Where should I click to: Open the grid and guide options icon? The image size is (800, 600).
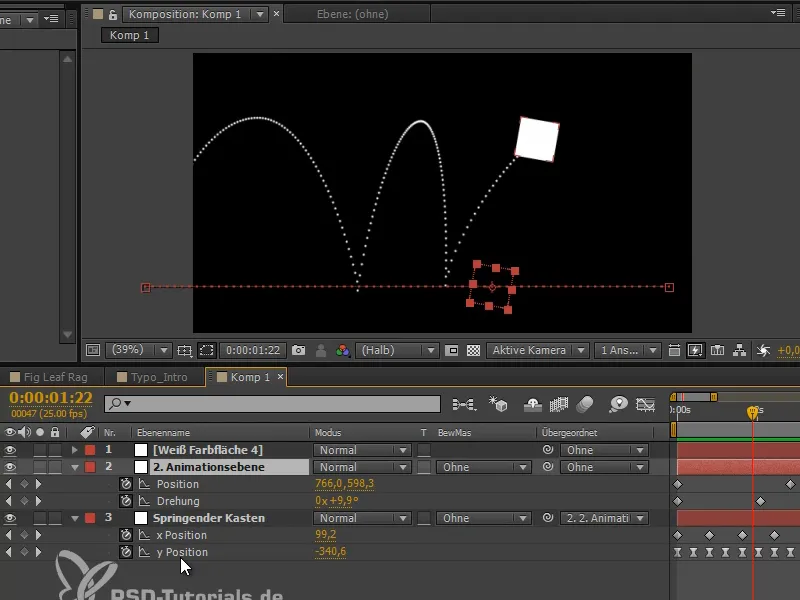coord(184,351)
